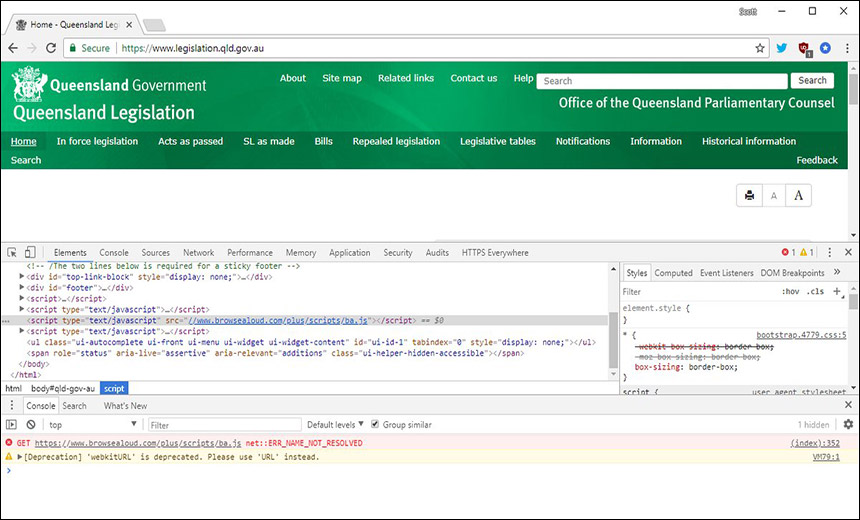
Task: Click the site search input field
Action: tap(662, 81)
